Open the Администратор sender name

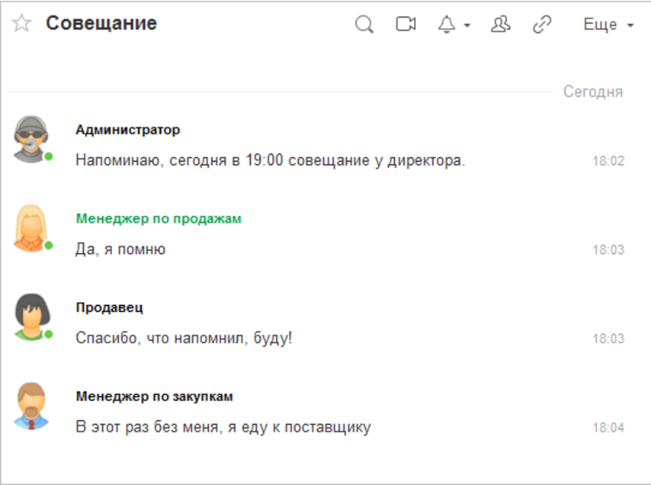pos(128,130)
